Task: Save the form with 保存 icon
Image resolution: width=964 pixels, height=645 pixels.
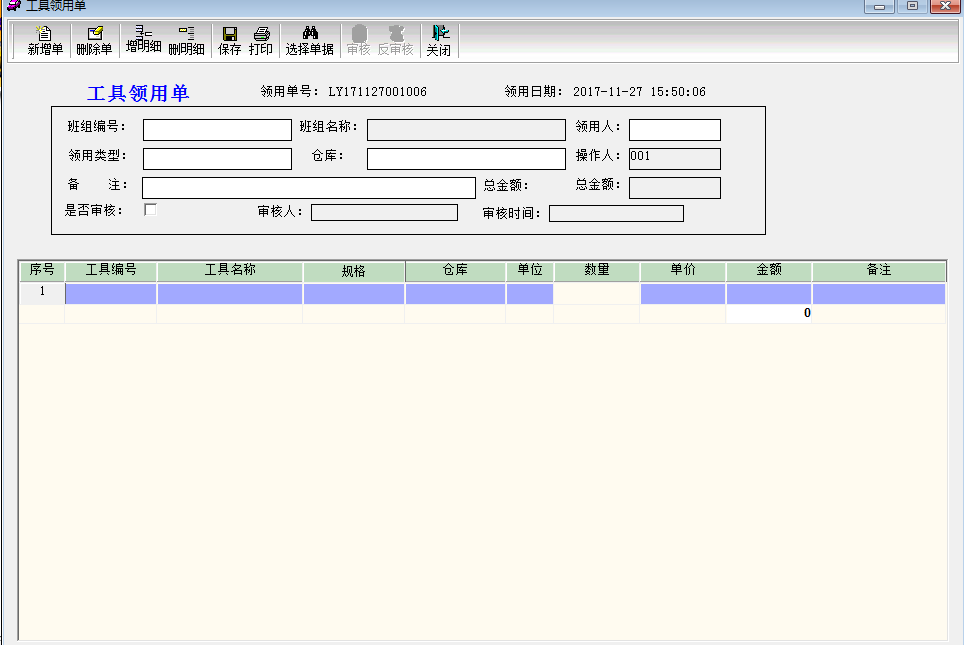Action: pyautogui.click(x=229, y=41)
